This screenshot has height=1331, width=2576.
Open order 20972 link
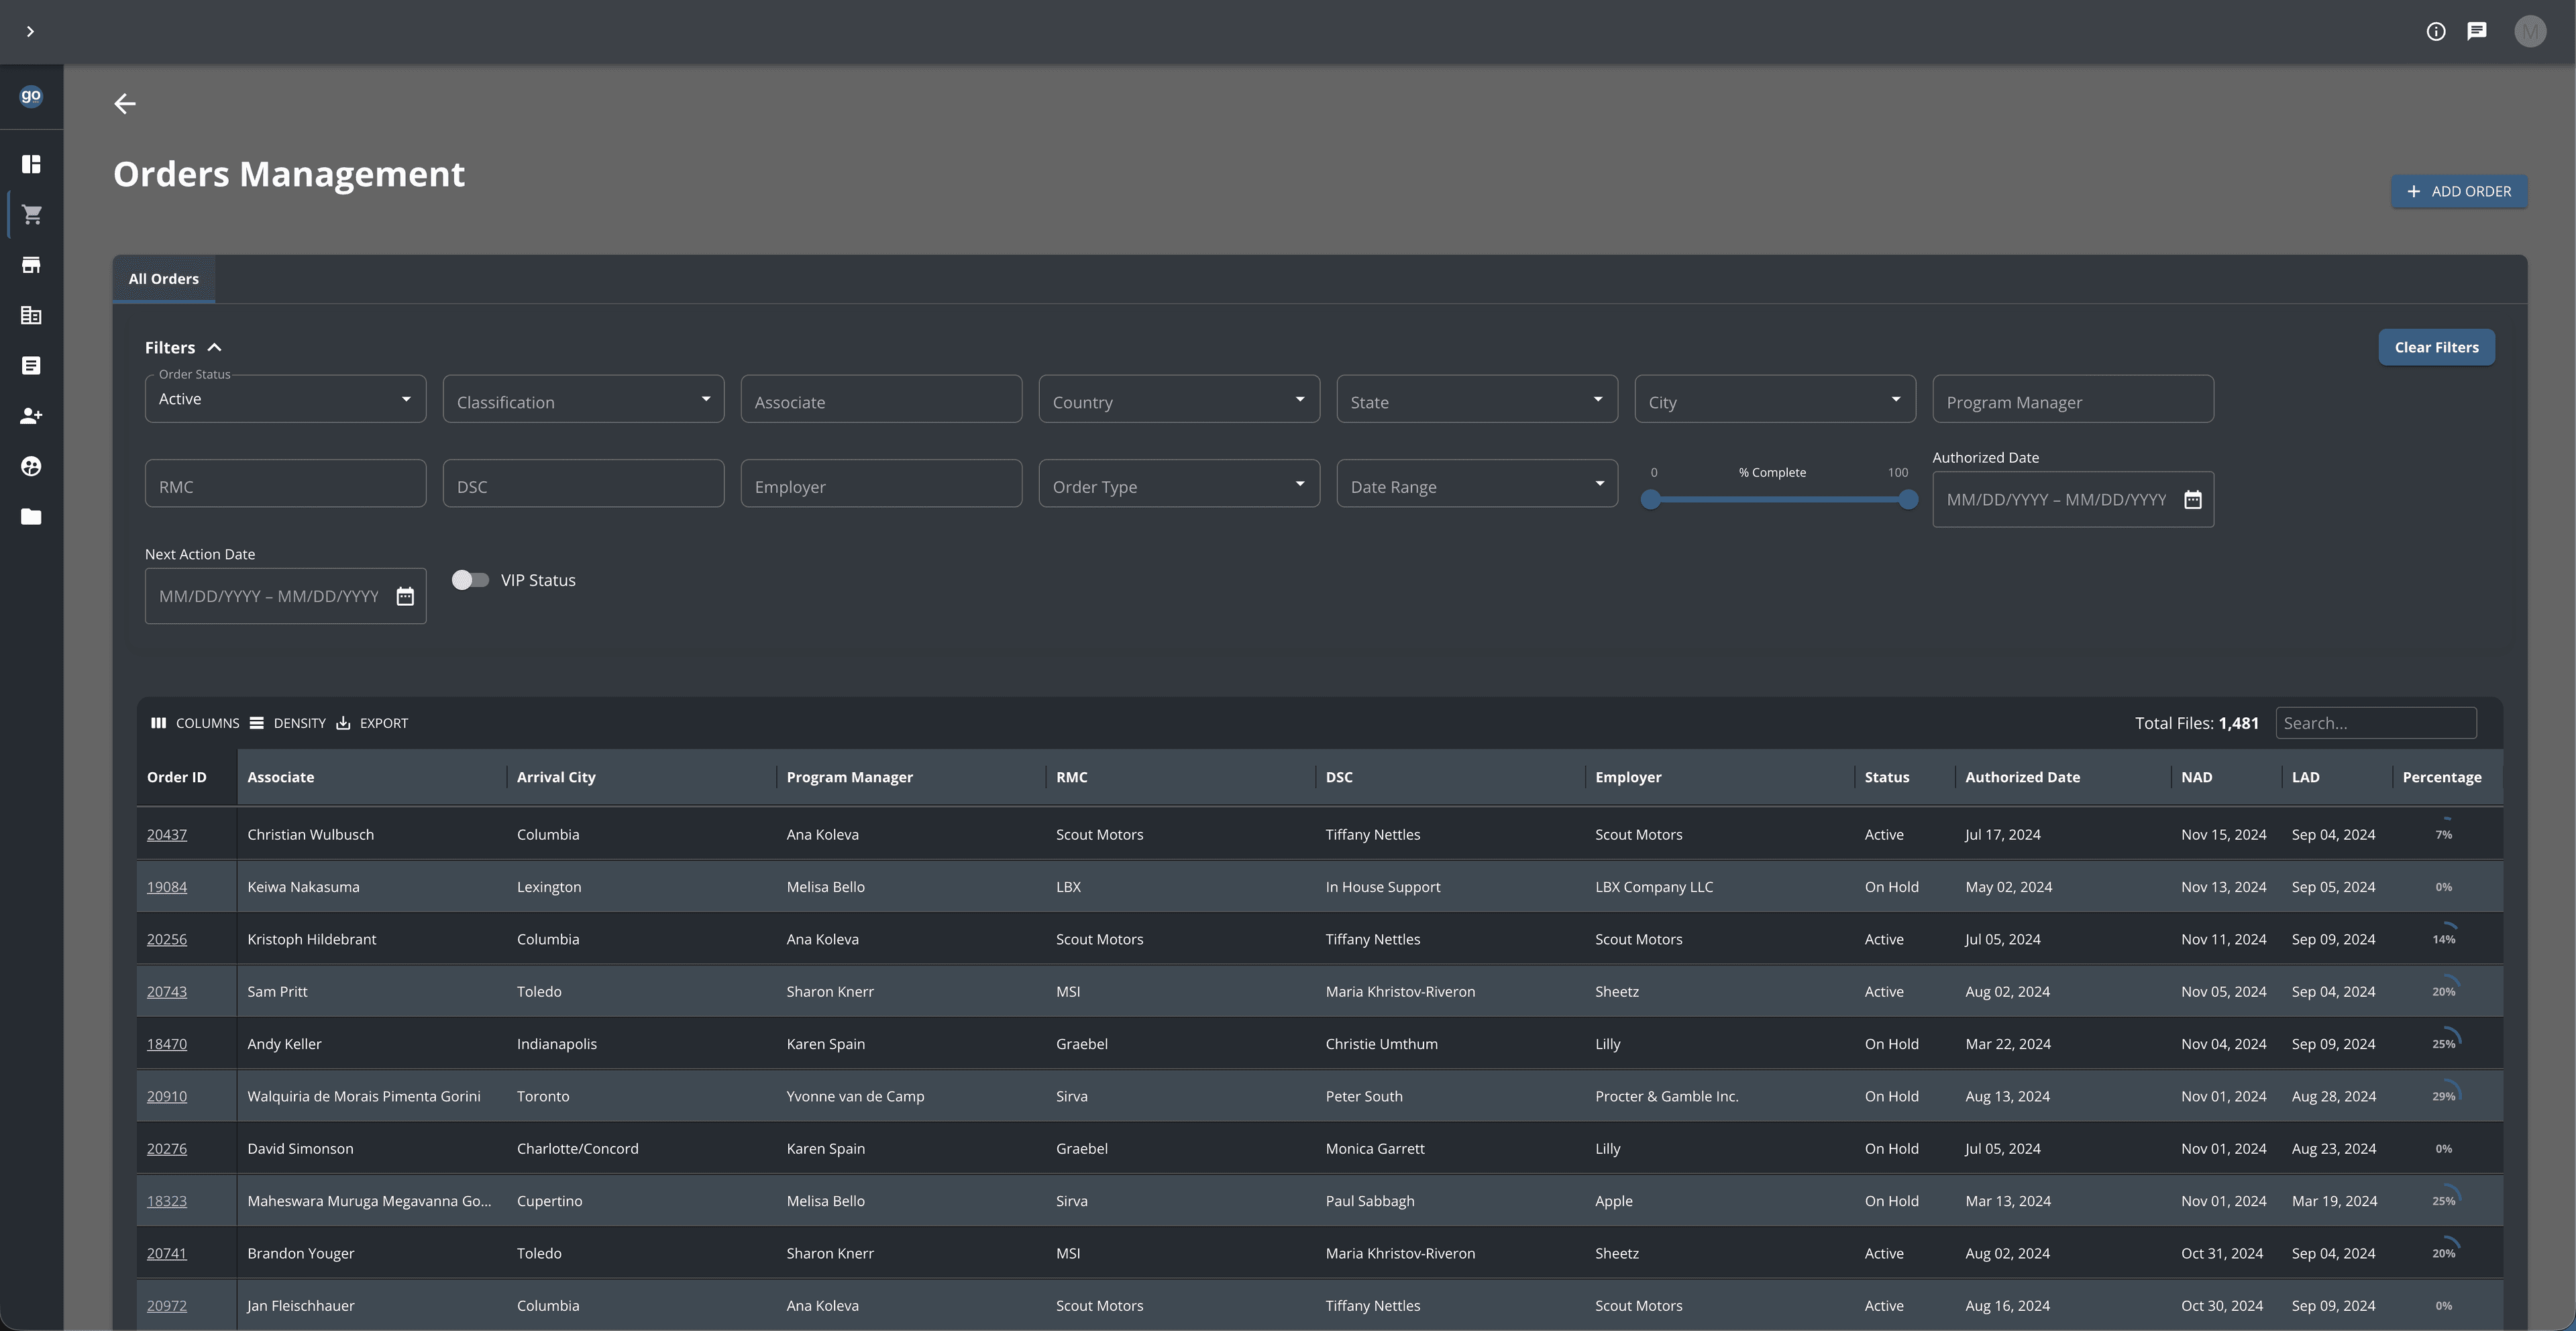(167, 1306)
